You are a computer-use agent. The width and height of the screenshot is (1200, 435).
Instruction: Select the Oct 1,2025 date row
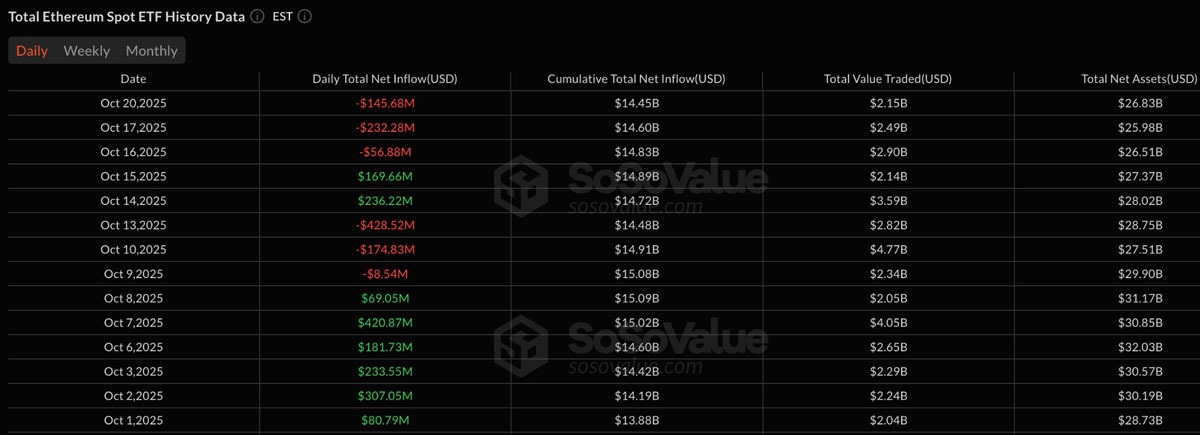133,420
